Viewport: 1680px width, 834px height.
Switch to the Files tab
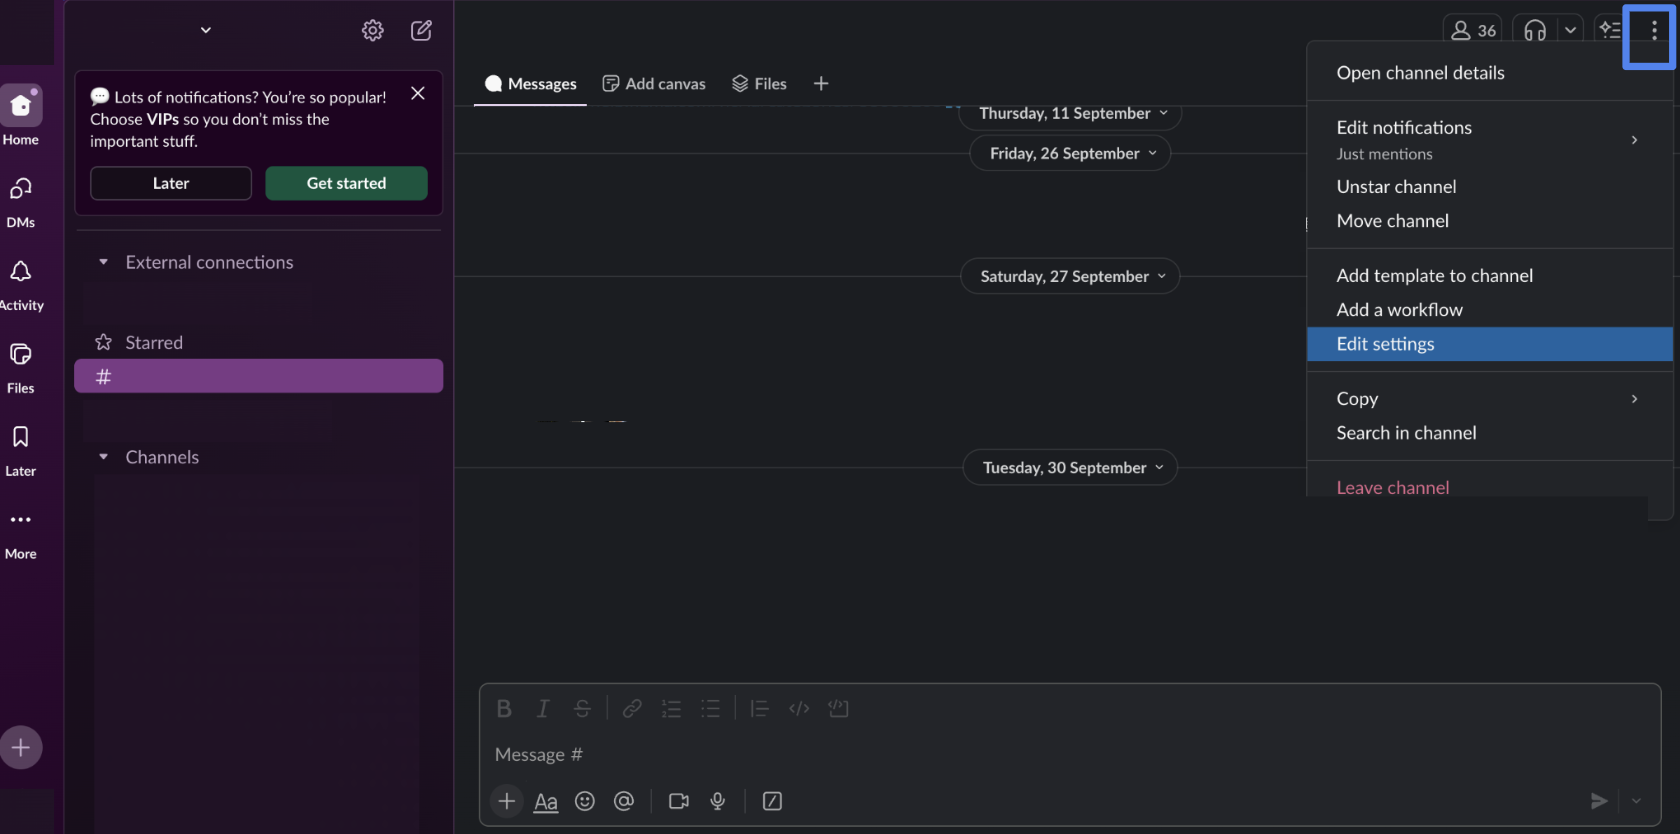click(759, 84)
